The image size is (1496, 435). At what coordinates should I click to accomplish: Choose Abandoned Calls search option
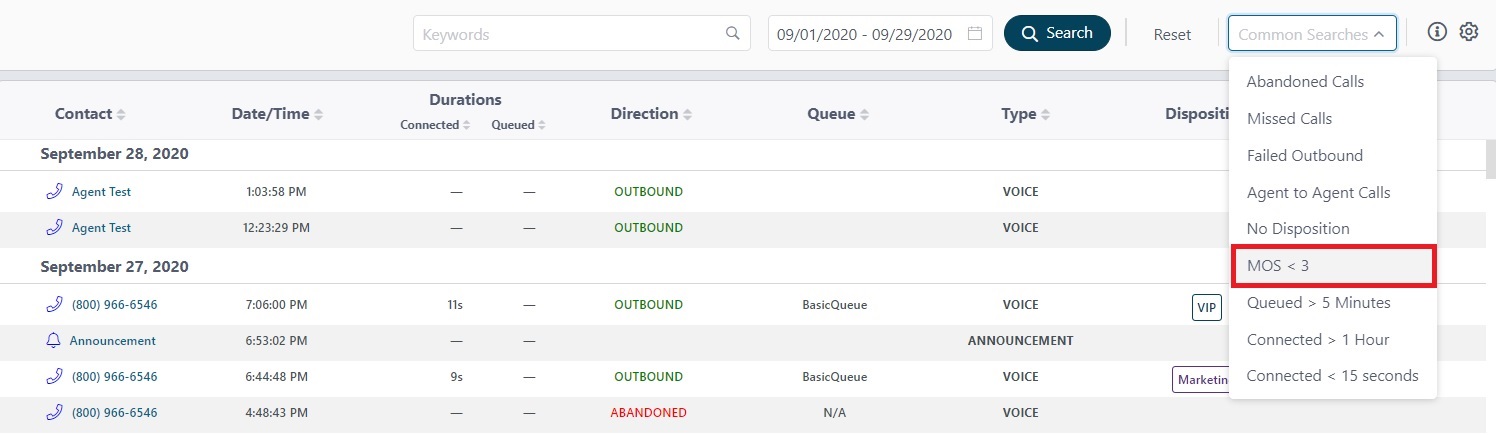pos(1305,82)
